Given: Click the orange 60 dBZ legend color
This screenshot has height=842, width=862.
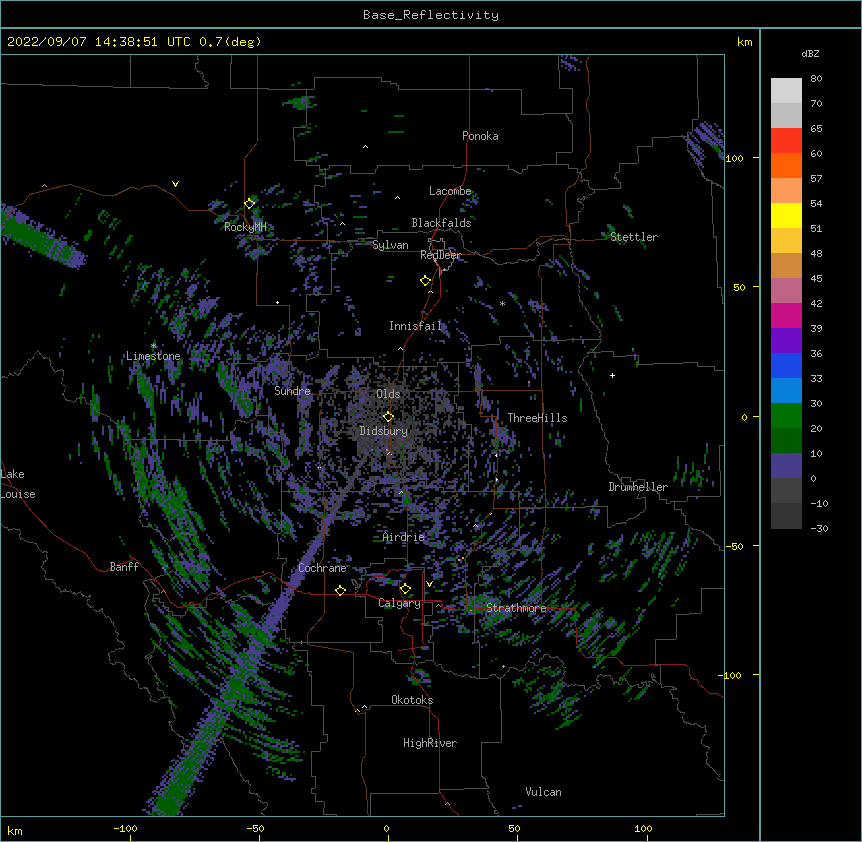Looking at the screenshot, I should coord(786,165).
